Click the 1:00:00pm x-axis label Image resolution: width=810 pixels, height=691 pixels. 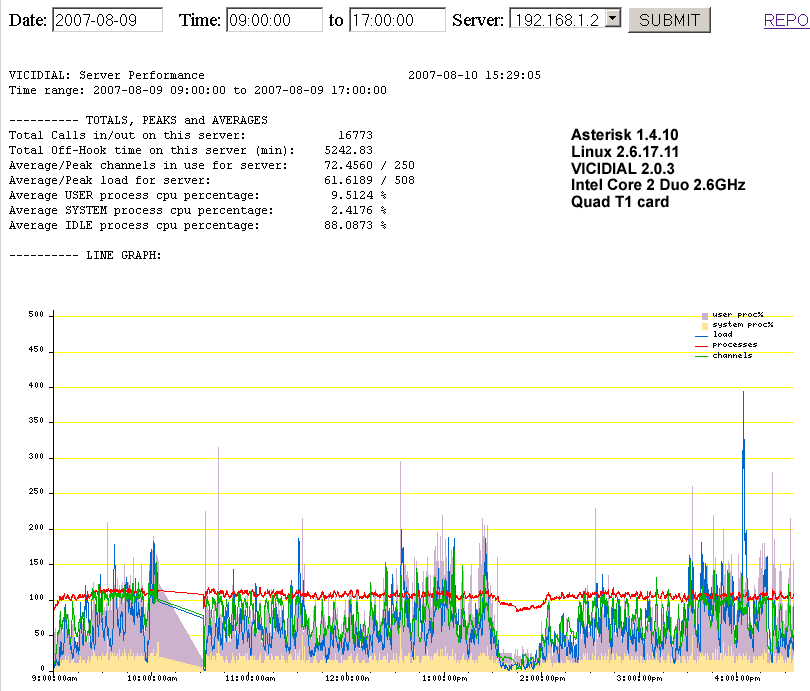point(445,678)
